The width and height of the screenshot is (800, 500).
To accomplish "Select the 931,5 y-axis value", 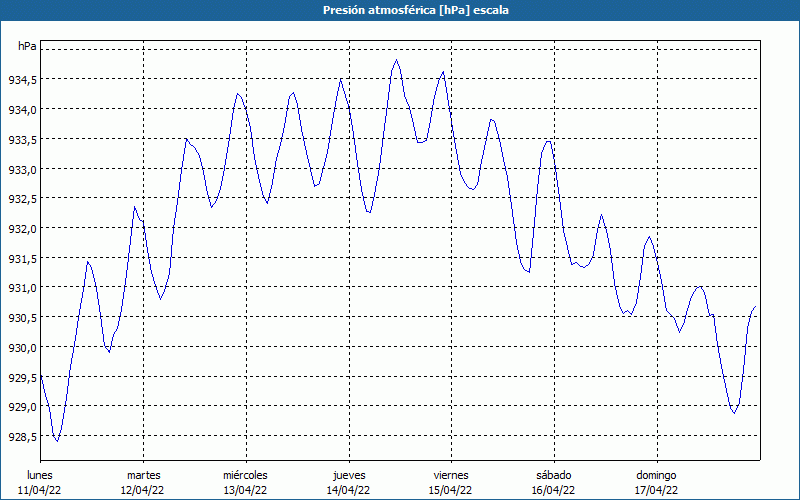I will coord(22,258).
